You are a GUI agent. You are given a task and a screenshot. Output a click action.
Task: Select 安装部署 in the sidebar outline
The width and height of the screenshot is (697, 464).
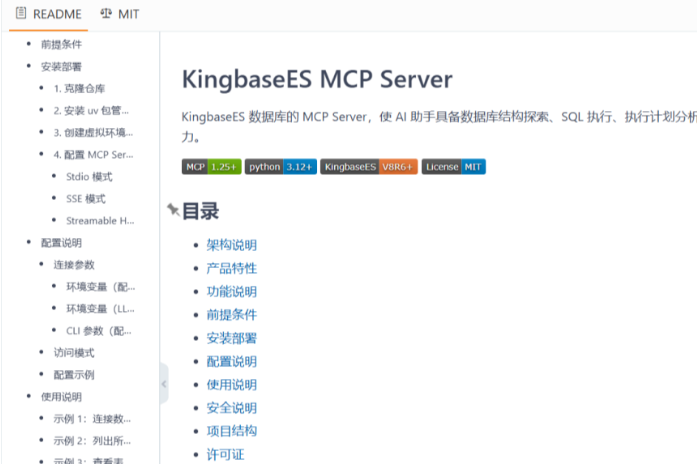coord(61,67)
